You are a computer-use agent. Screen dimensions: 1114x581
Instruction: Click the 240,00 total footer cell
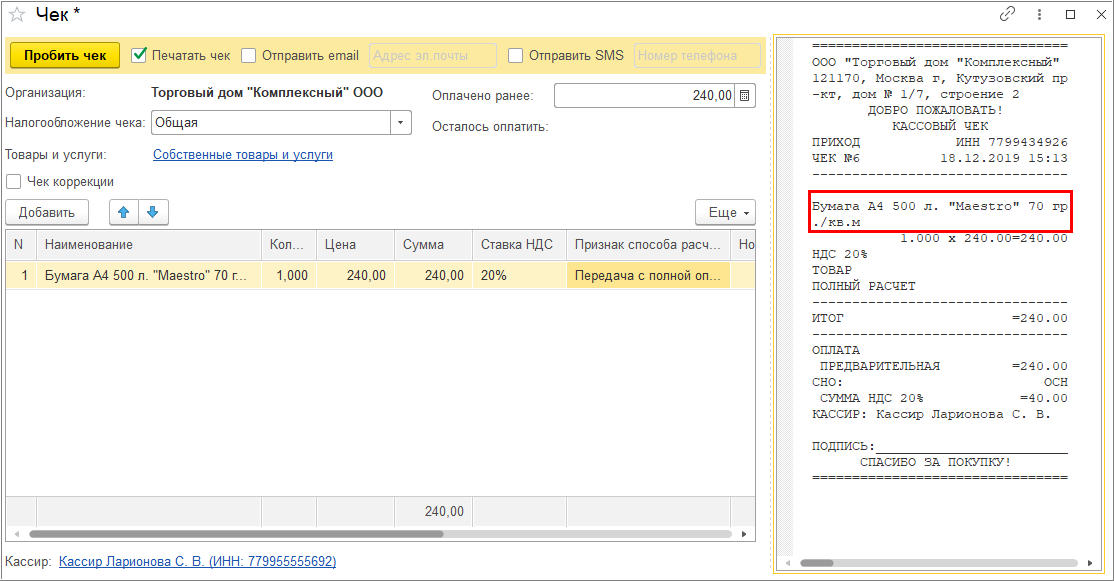tap(433, 511)
